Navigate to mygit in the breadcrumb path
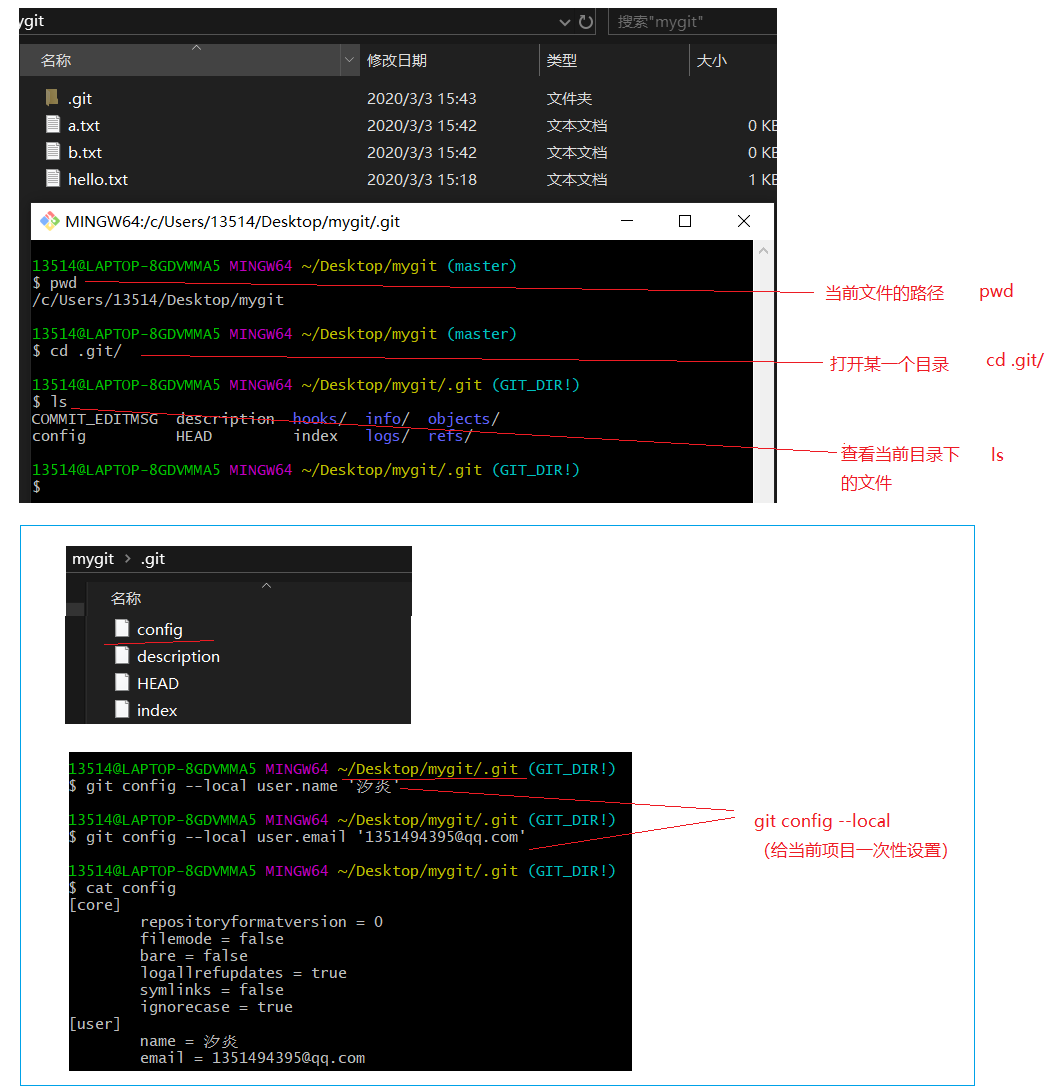Viewport: 1048px width, 1088px height. pyautogui.click(x=93, y=559)
